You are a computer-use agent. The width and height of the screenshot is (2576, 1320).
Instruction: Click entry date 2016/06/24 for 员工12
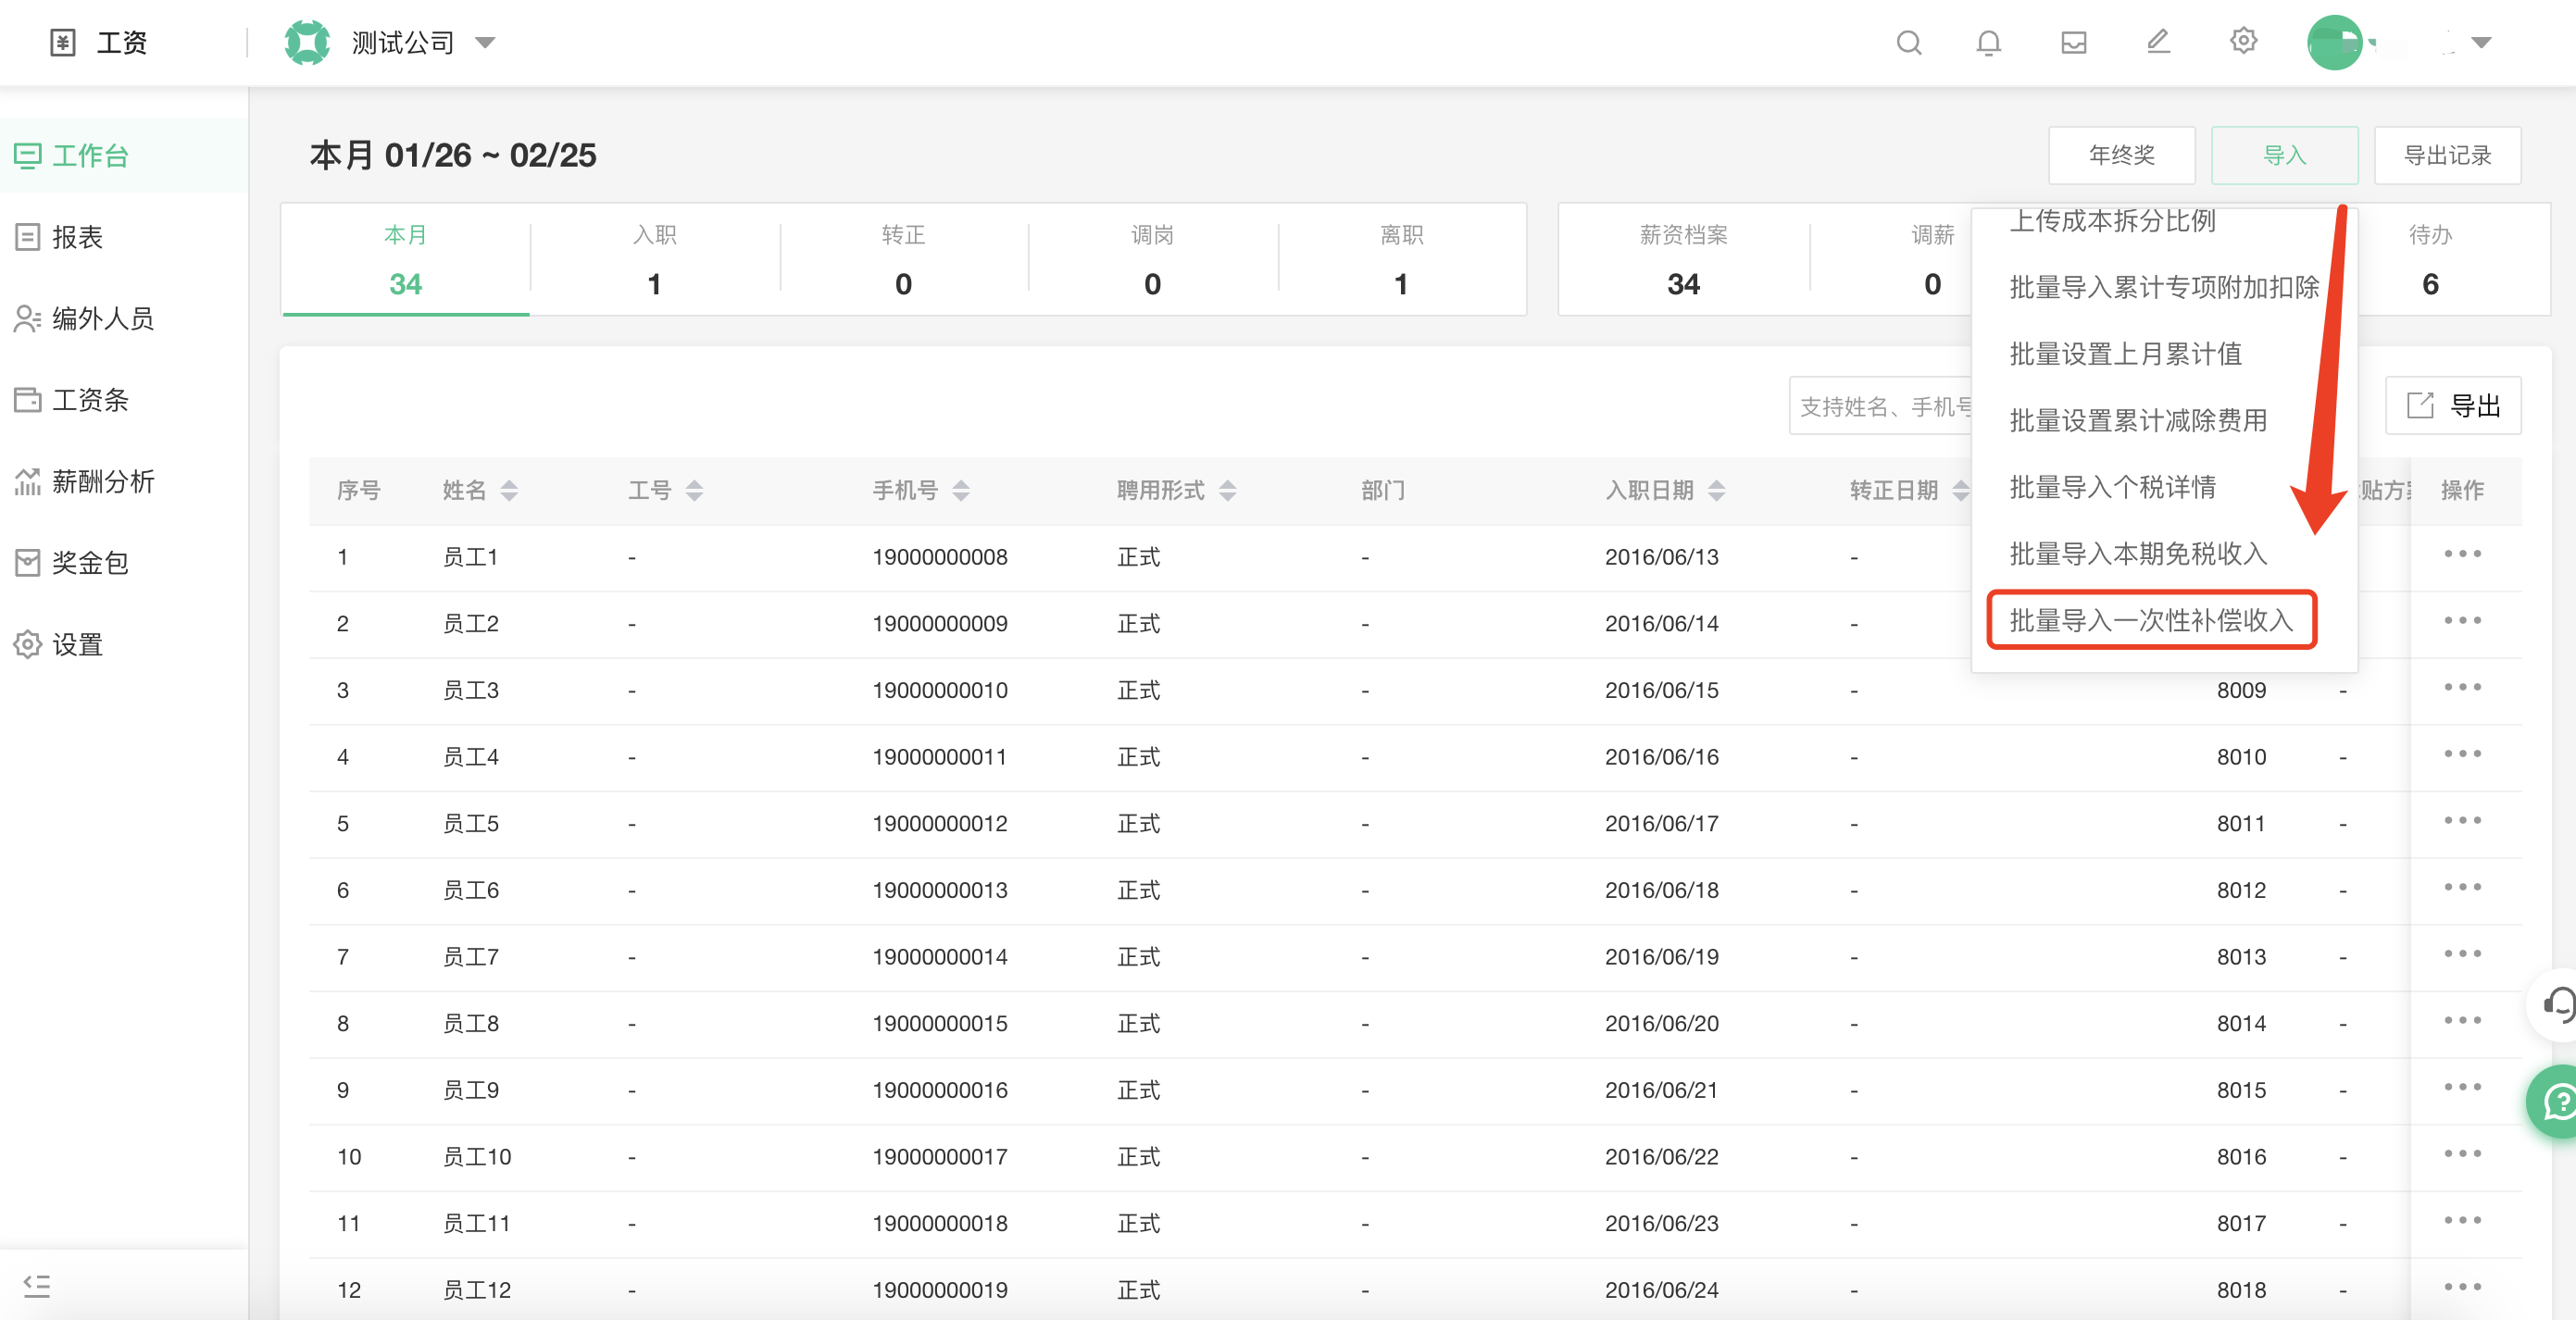1661,1290
